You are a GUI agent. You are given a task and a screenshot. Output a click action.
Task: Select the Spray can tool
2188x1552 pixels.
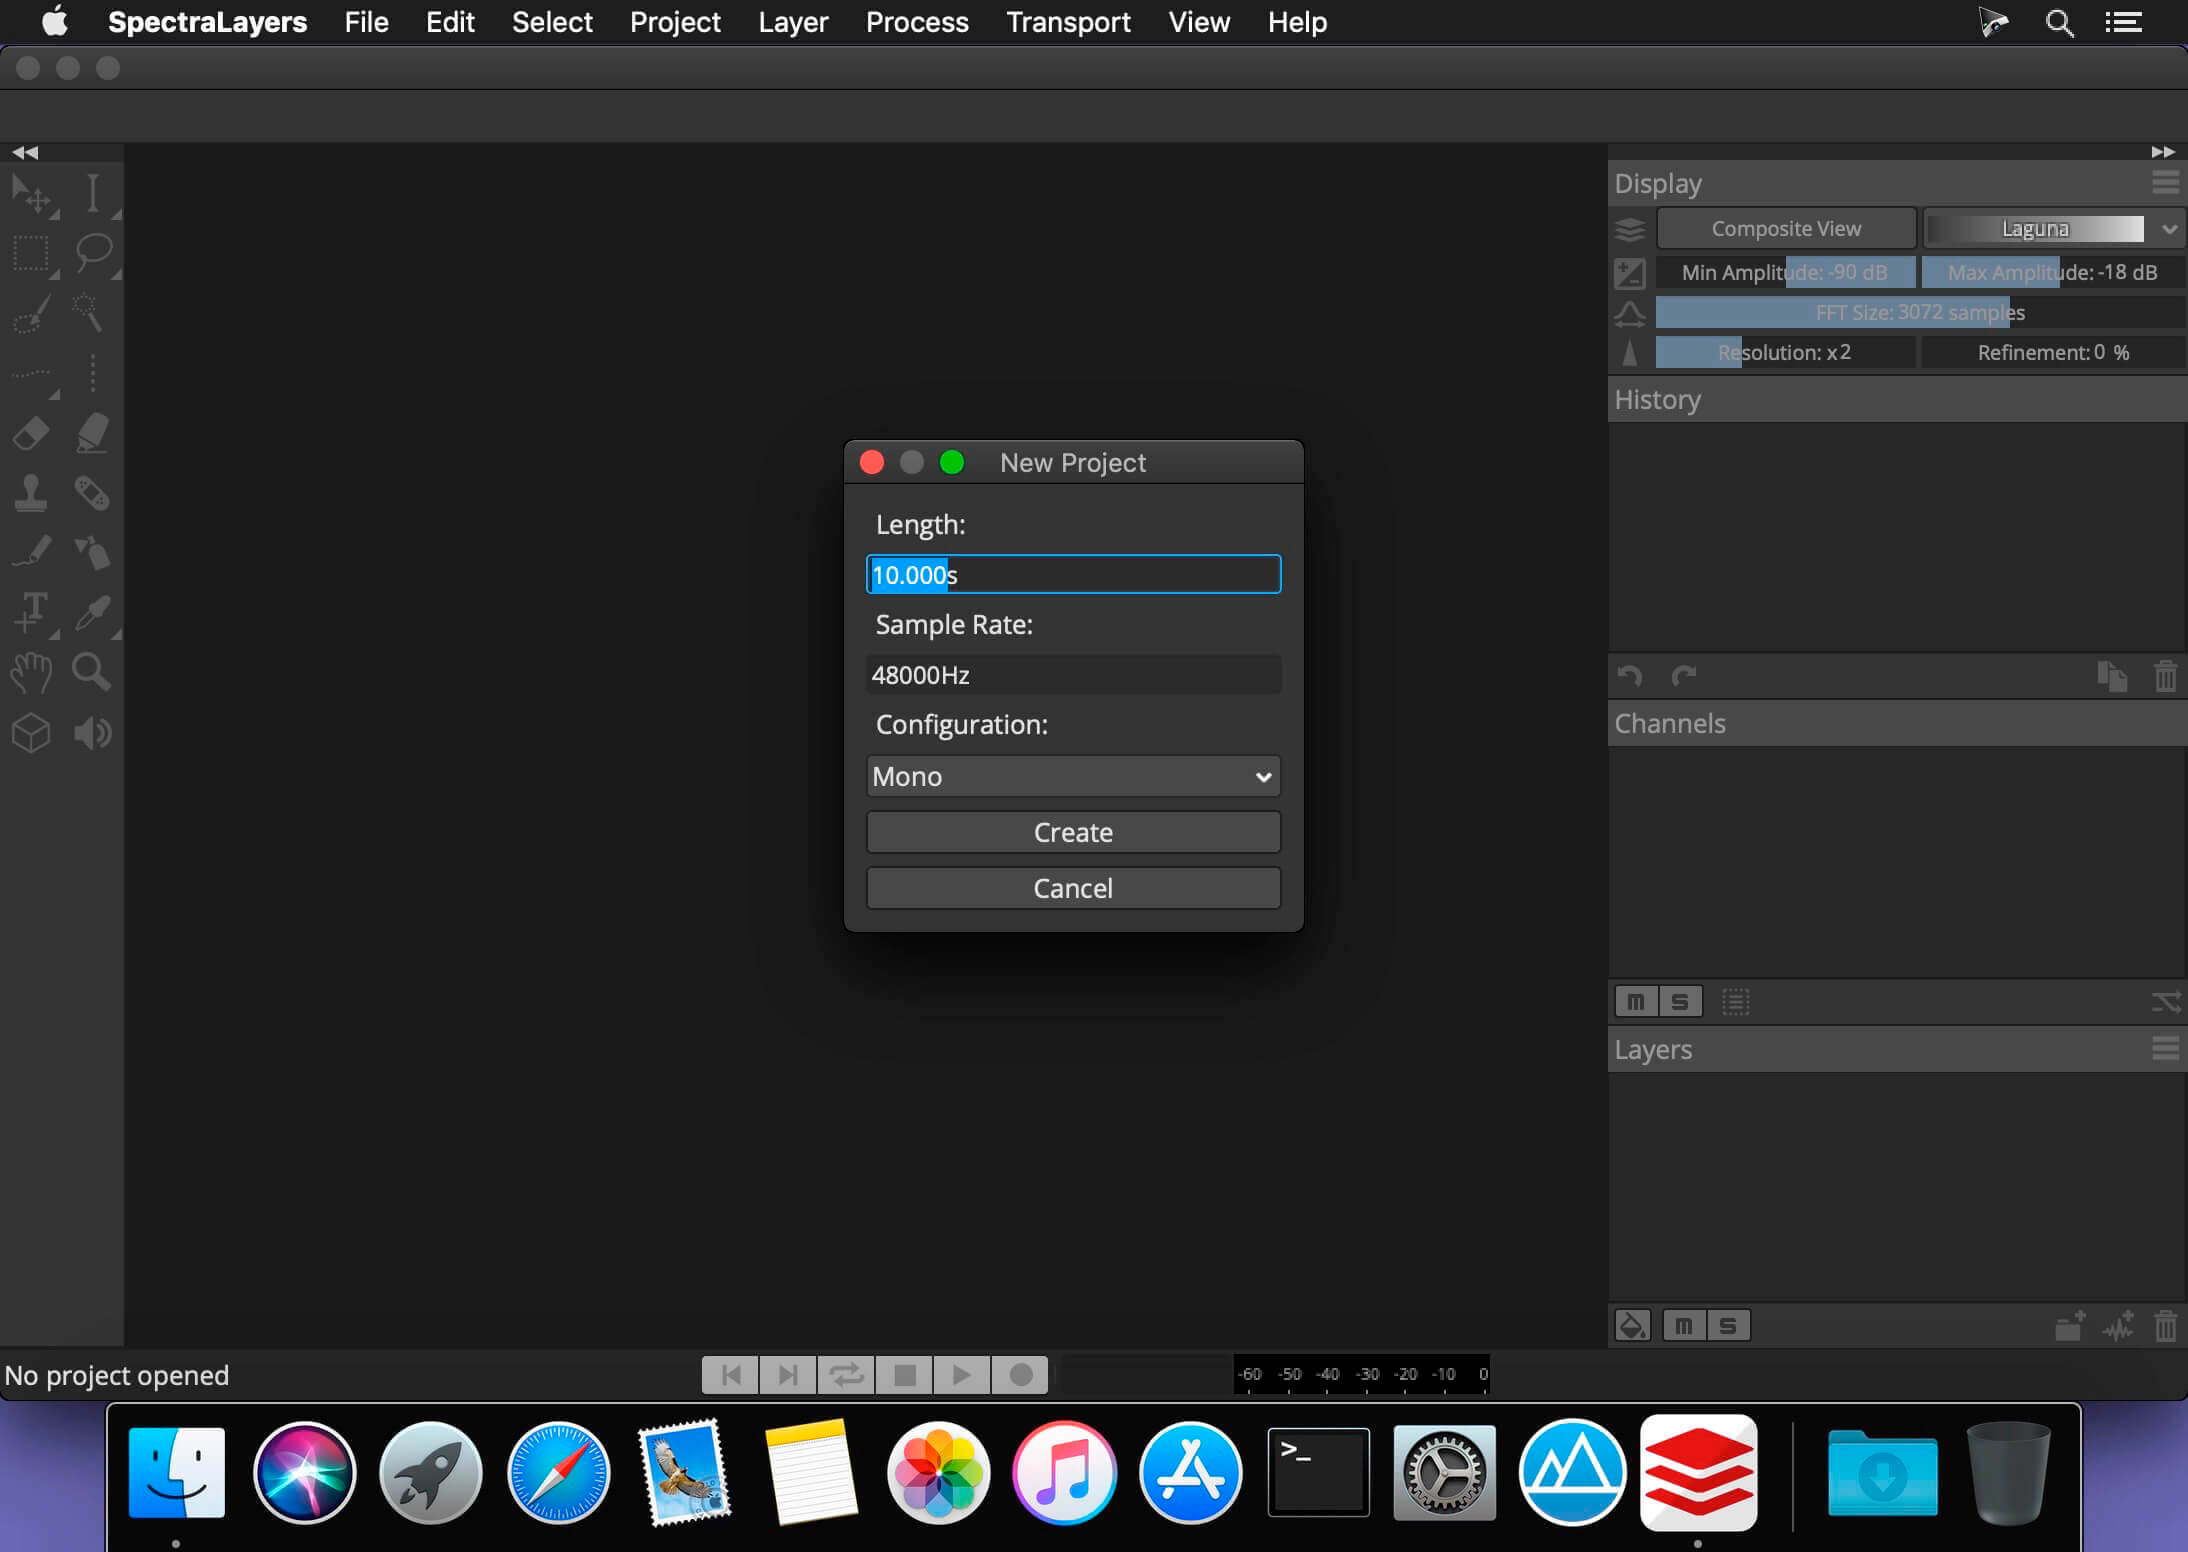[93, 551]
